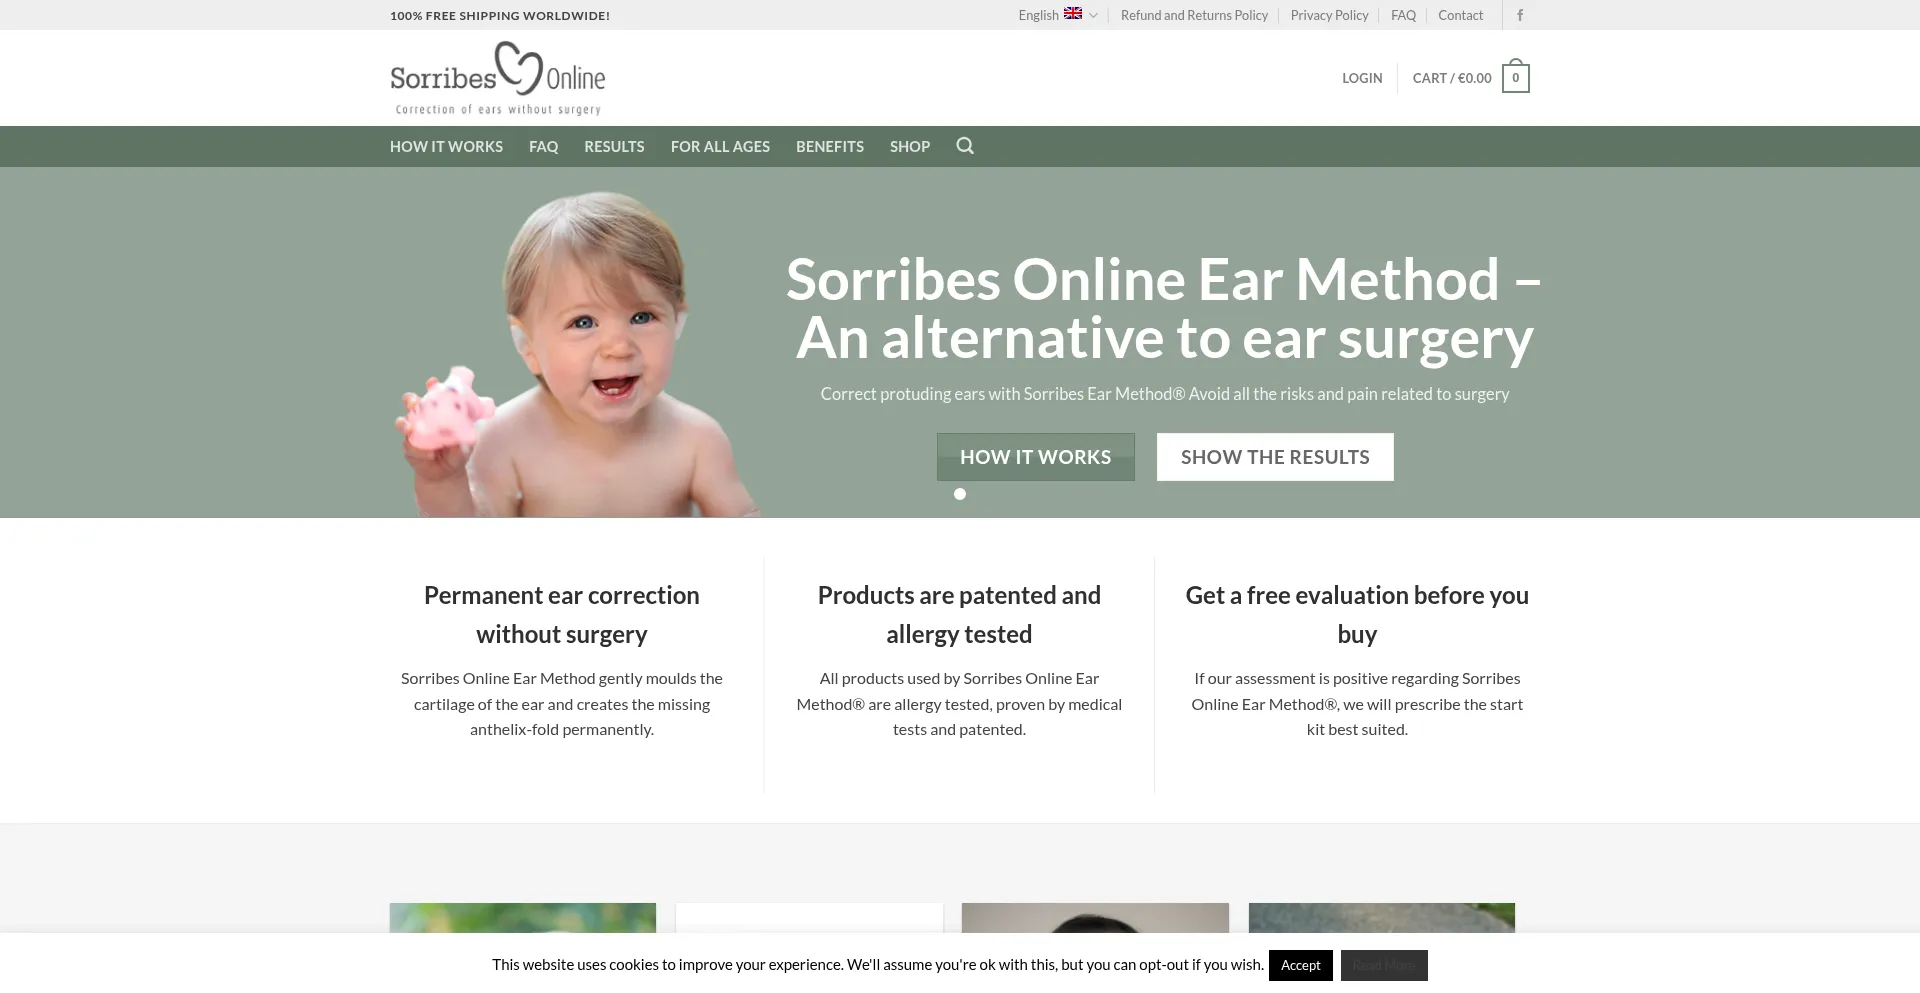Open FOR ALL AGES in navigation
Viewport: 1920px width, 993px height.
click(720, 146)
